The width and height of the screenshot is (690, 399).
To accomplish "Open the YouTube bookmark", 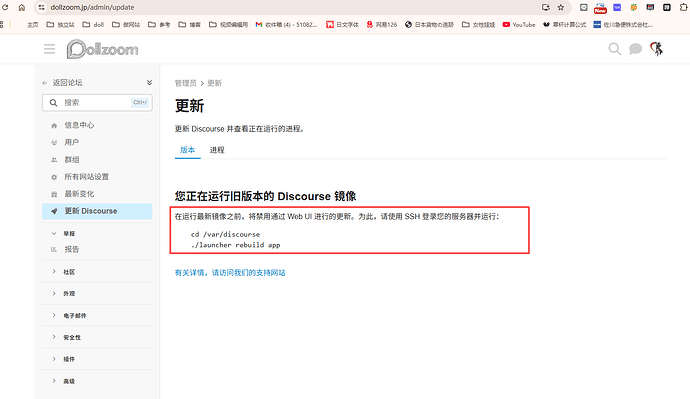I will 519,25.
